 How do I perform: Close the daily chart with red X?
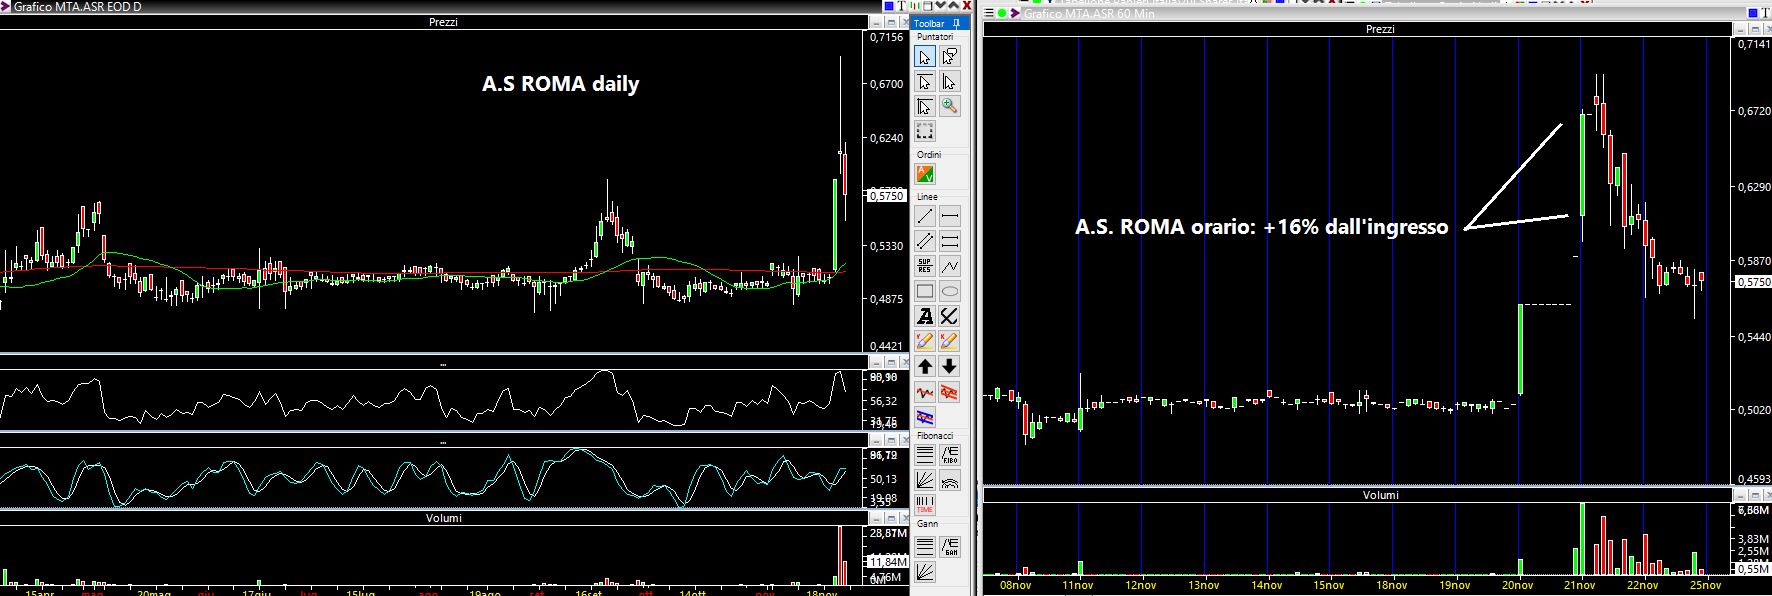967,6
